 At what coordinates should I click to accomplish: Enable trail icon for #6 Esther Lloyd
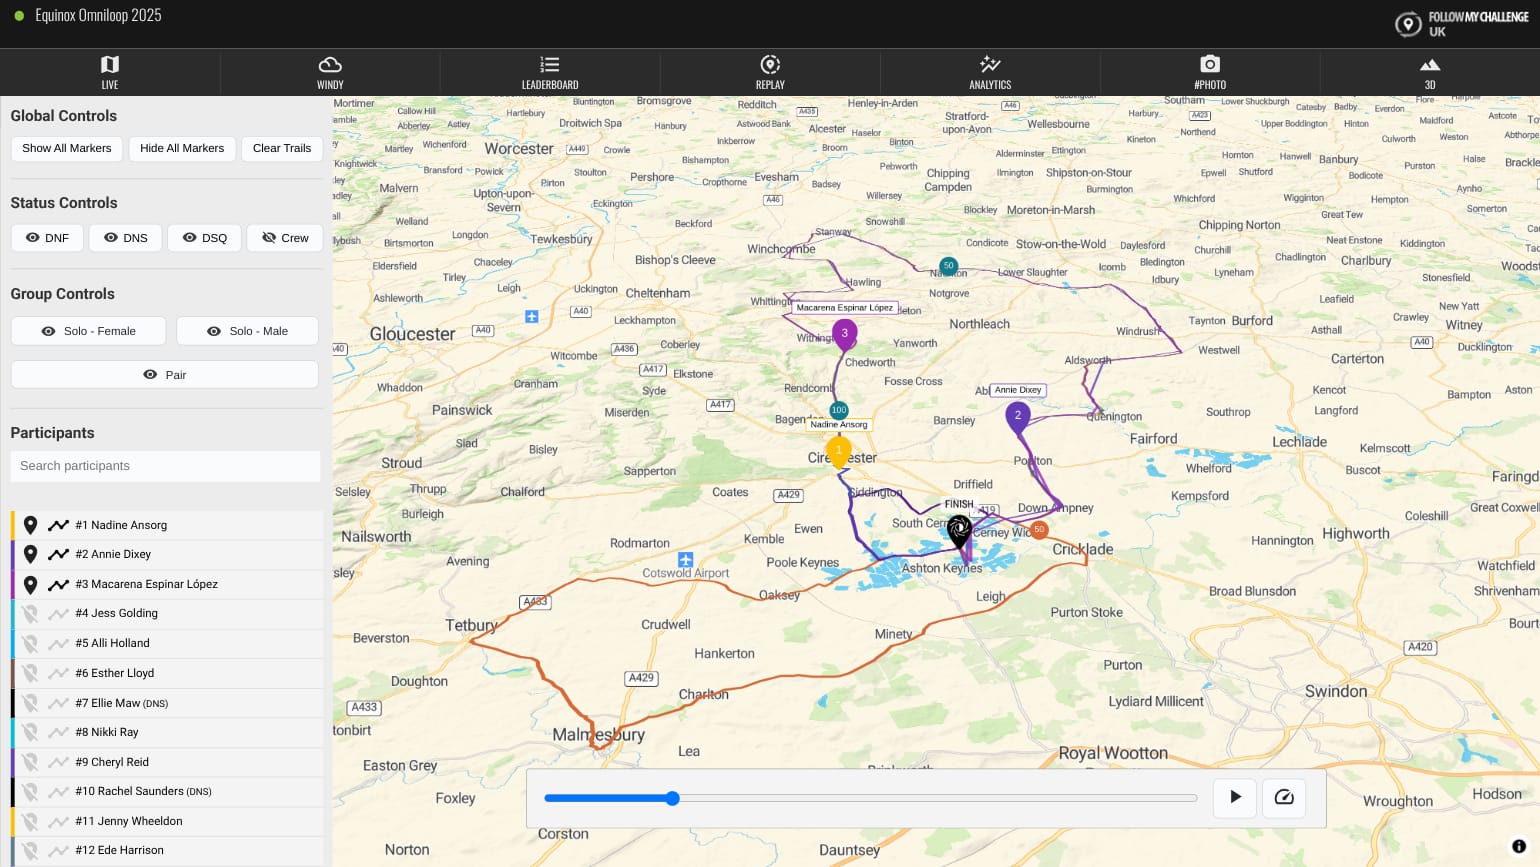[58, 673]
